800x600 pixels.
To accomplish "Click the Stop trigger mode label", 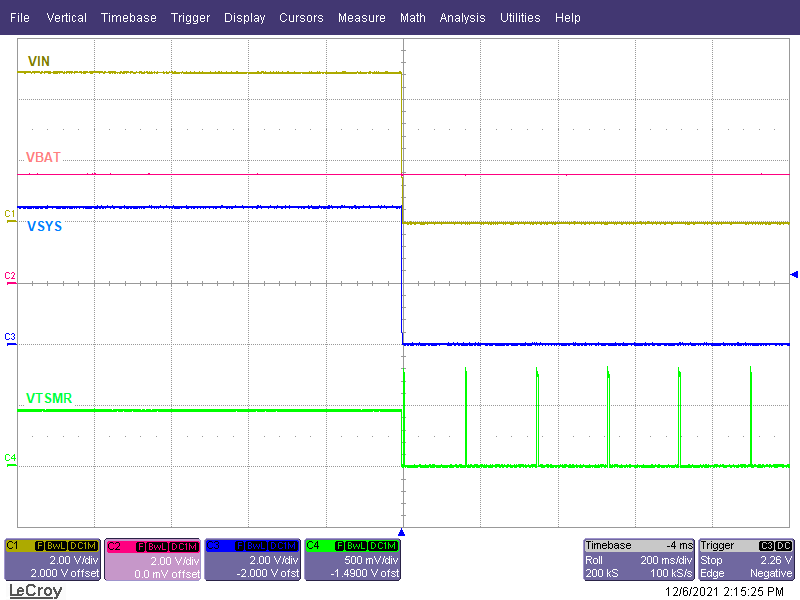I will (712, 560).
